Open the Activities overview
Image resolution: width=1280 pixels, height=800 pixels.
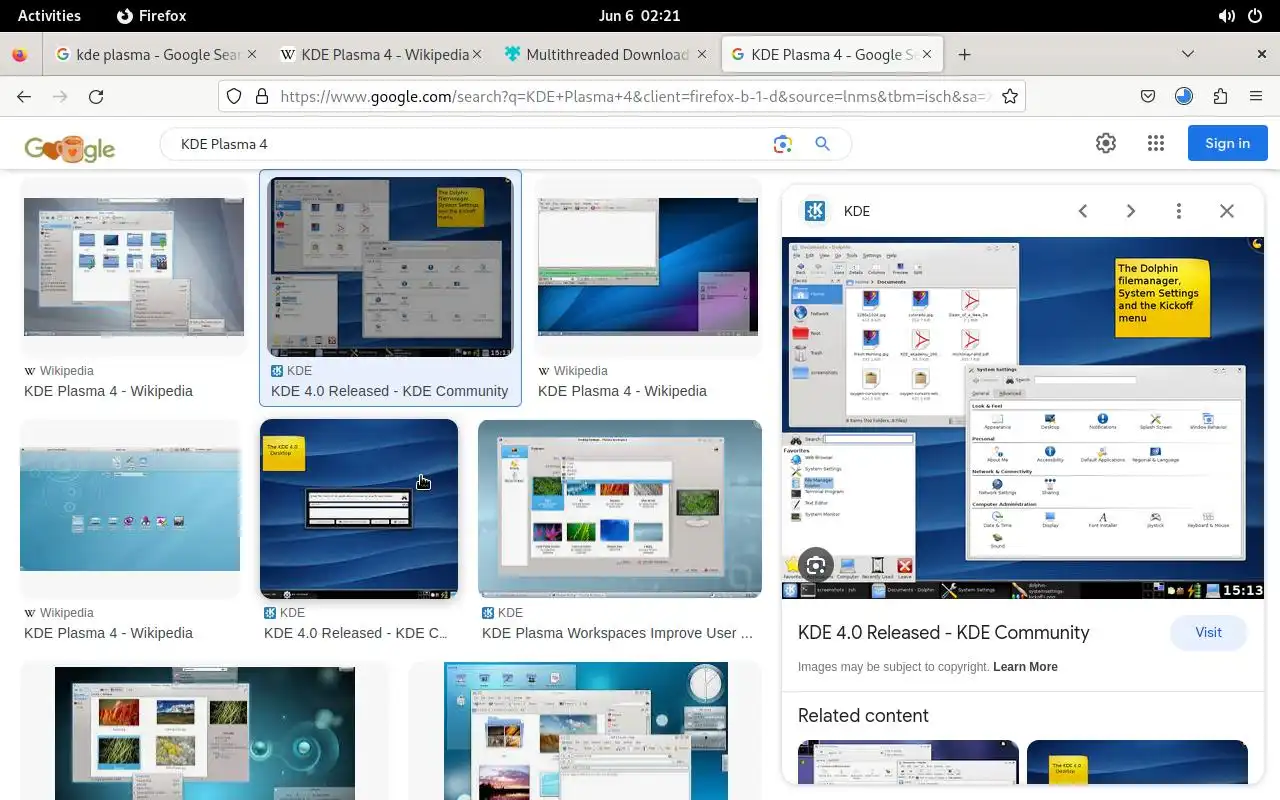[x=49, y=16]
